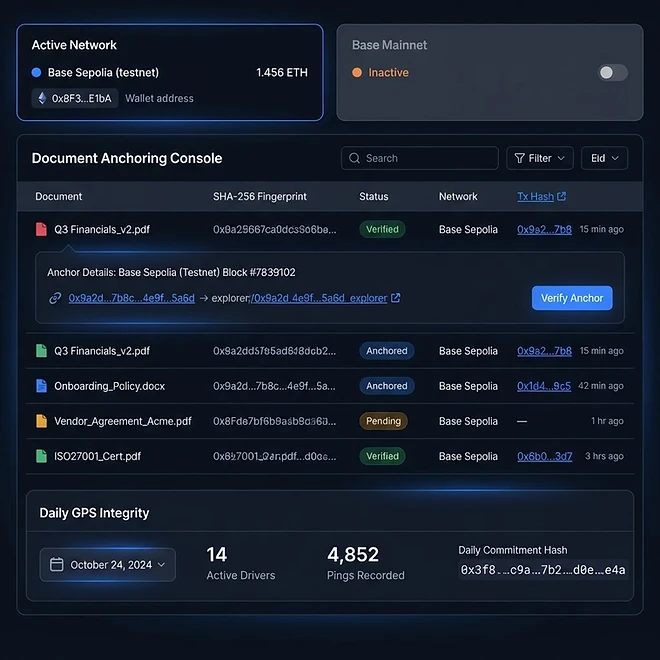The height and width of the screenshot is (660, 660).
Task: Click Anchored badge on Q3 Financials row
Action: click(x=387, y=351)
